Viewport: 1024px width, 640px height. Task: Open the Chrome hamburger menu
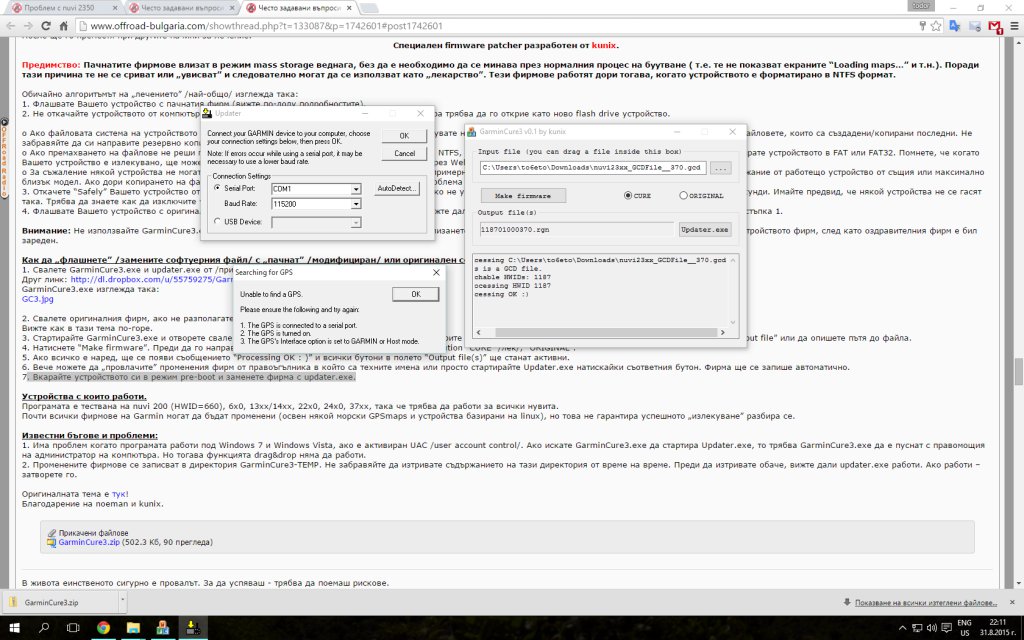click(x=1011, y=25)
